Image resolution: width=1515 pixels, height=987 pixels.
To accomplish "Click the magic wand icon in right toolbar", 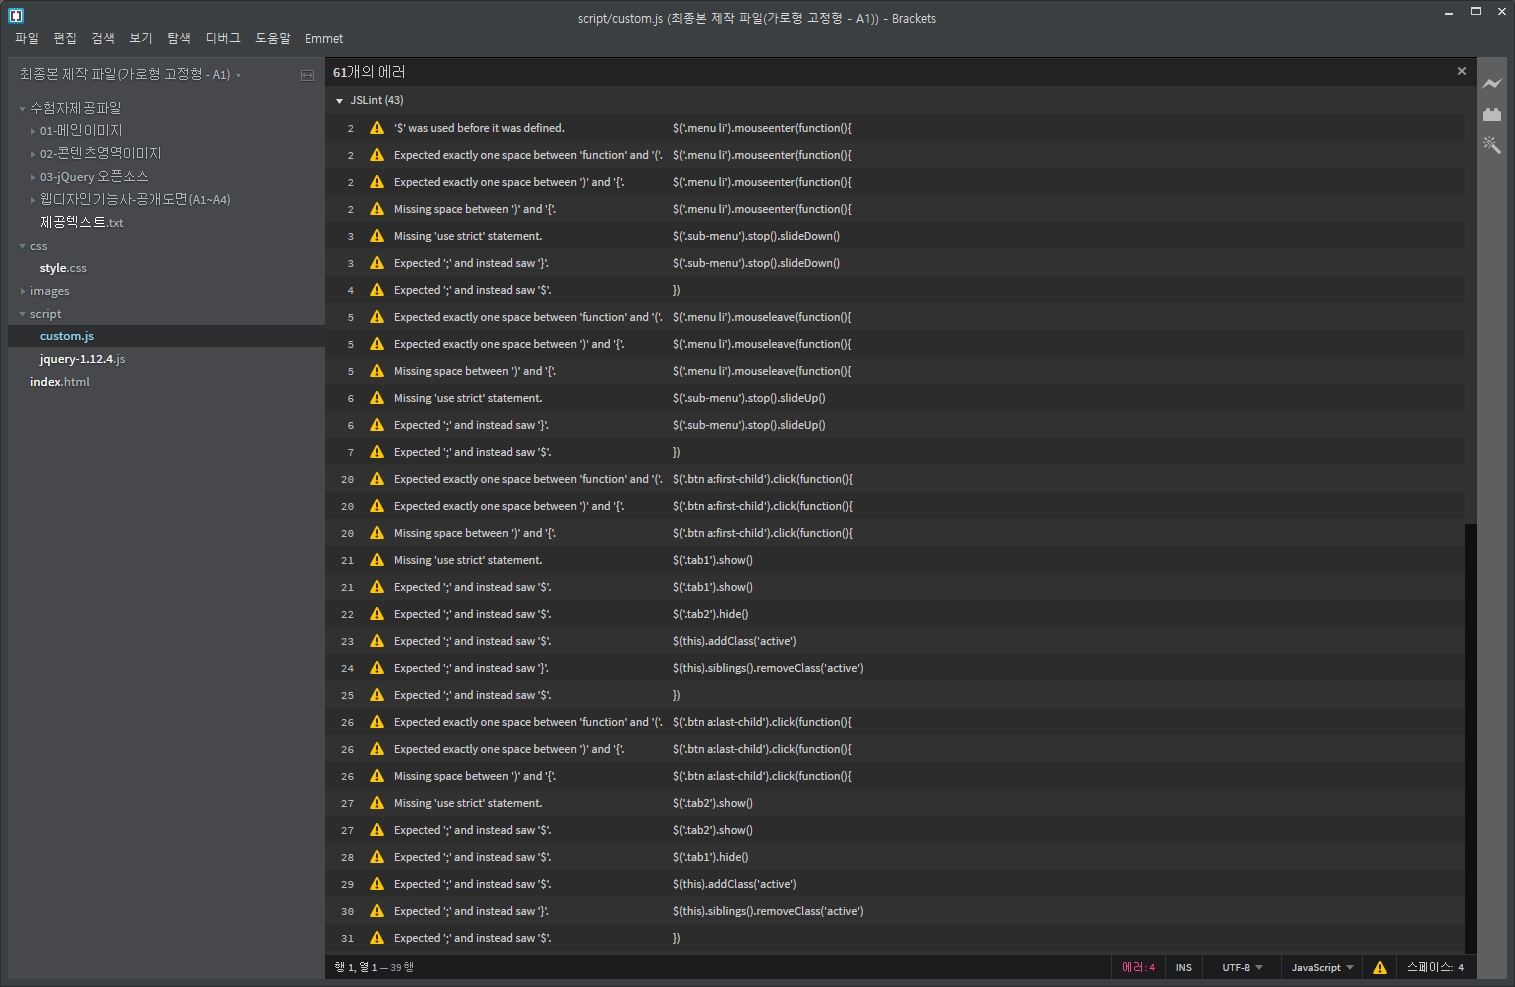I will pos(1491,145).
